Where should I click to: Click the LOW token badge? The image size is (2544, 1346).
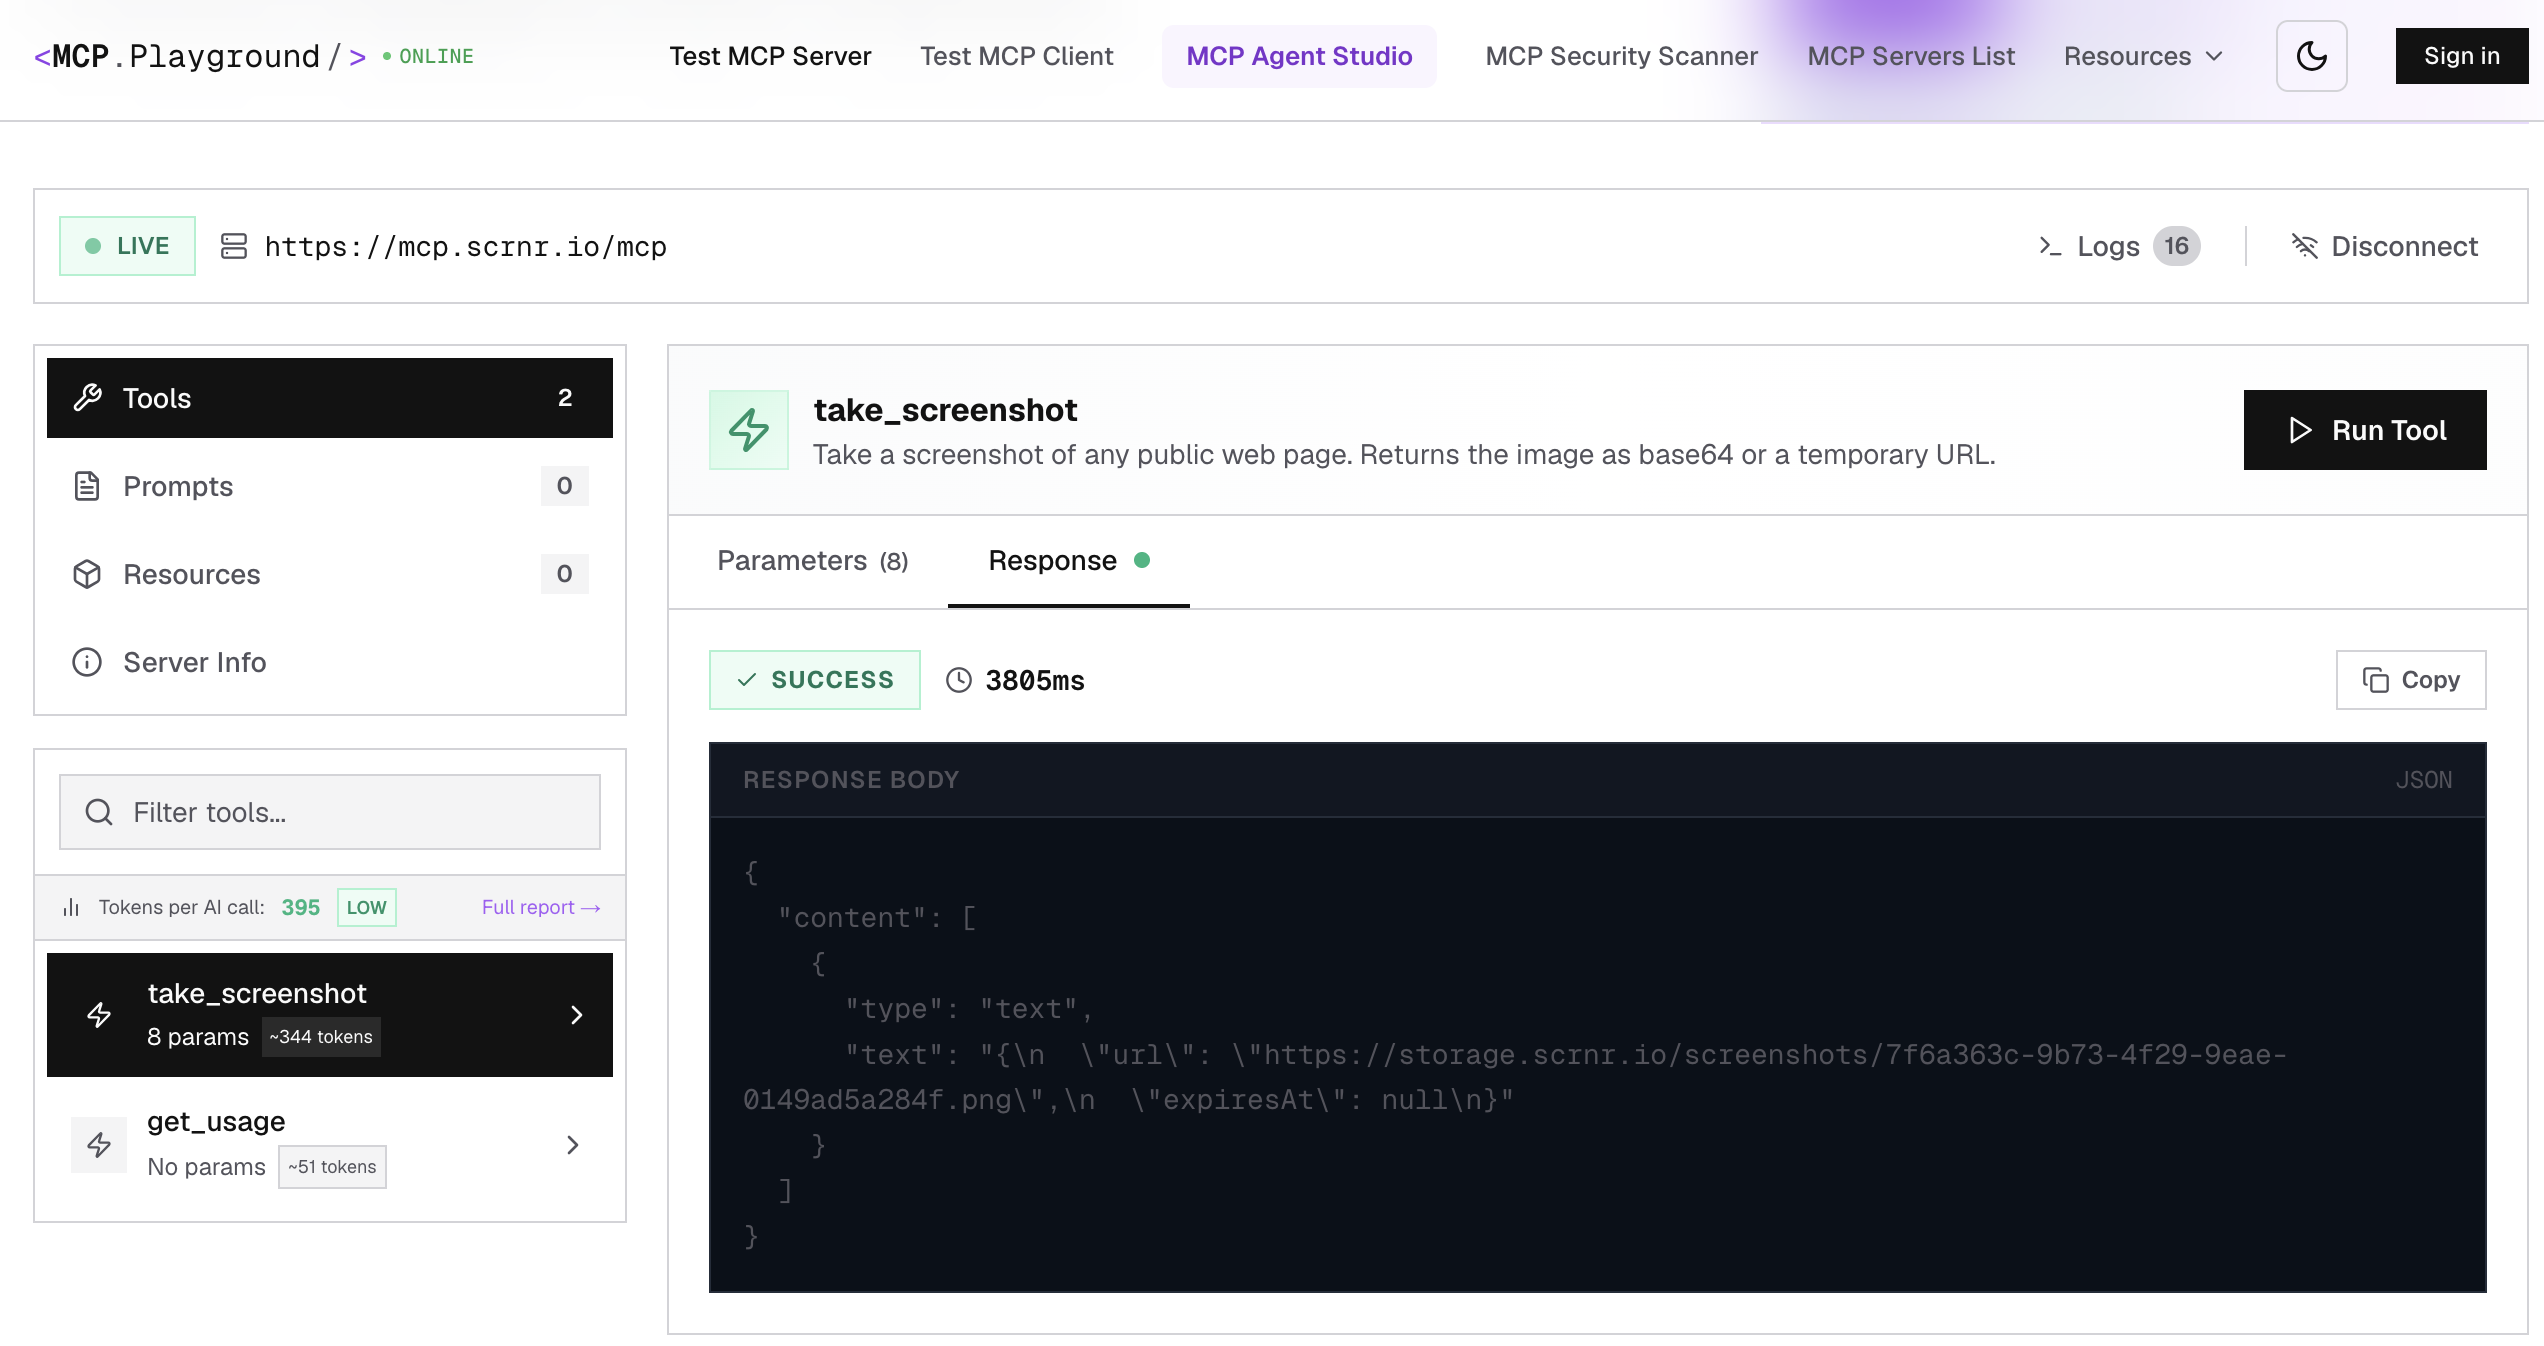(366, 907)
